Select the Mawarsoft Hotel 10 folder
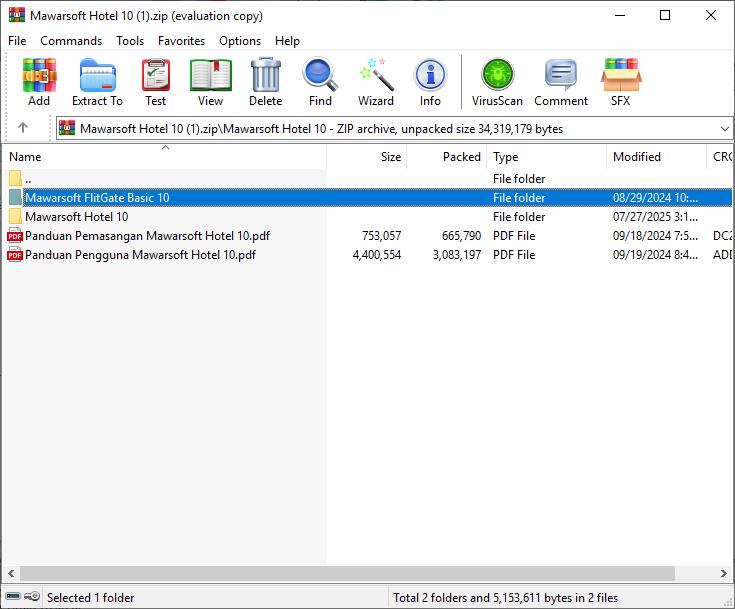The width and height of the screenshot is (735, 609). [77, 217]
